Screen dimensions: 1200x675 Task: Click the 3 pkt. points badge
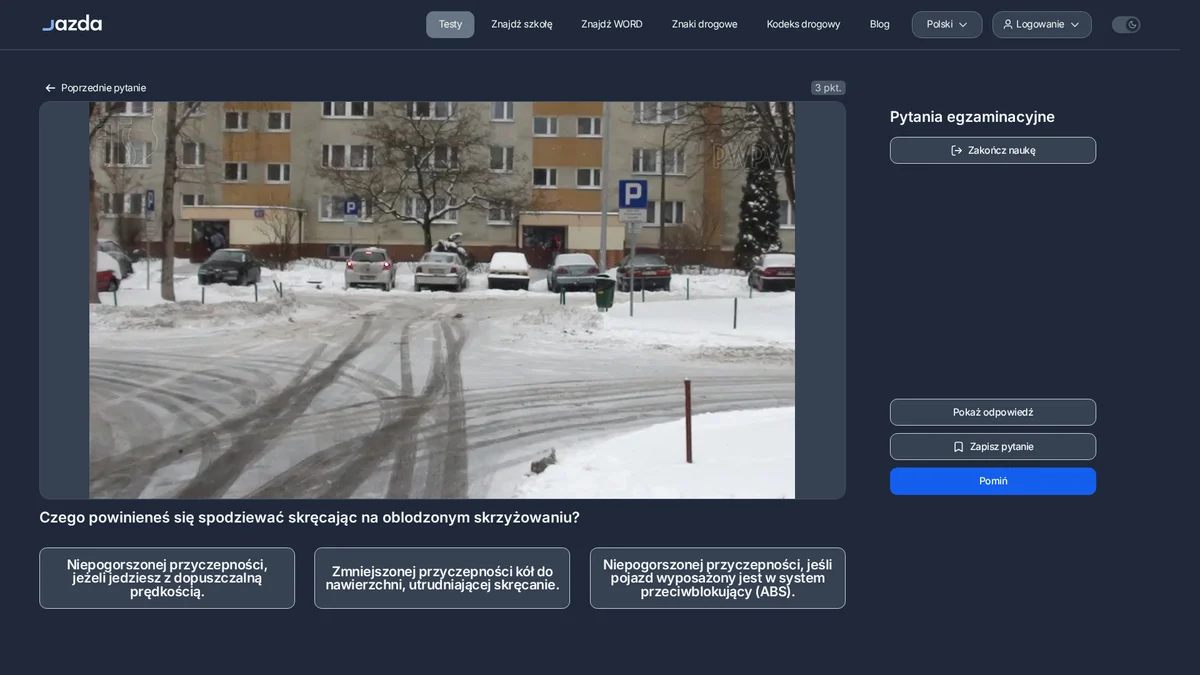(828, 88)
